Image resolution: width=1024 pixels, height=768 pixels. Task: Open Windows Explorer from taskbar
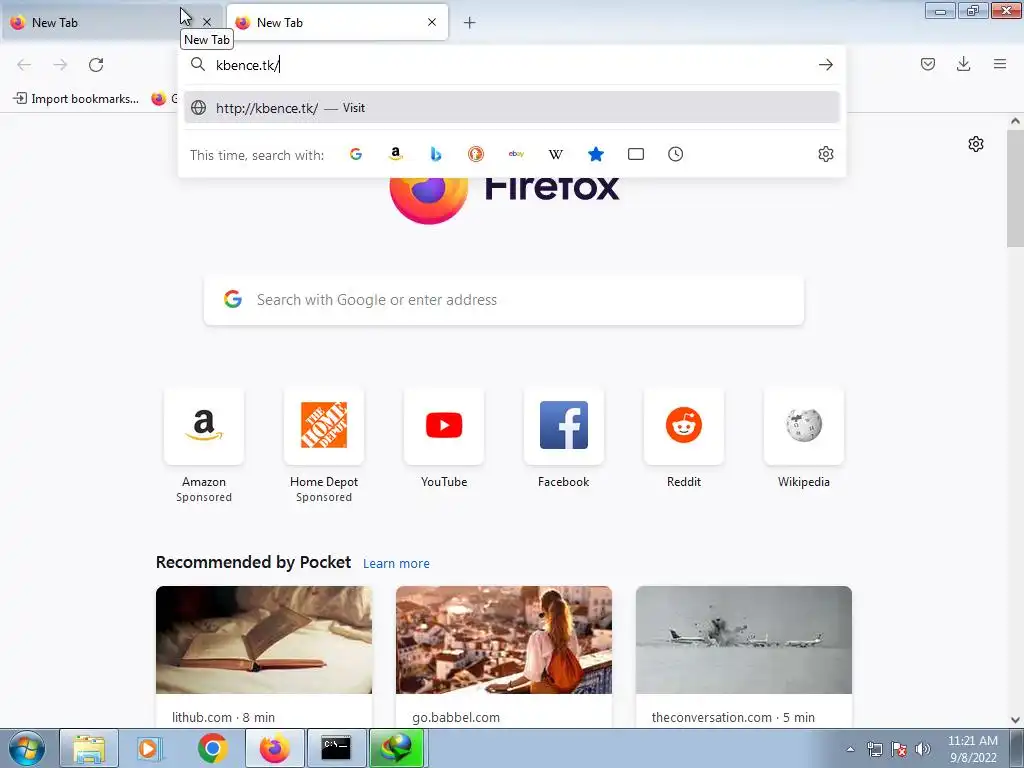(x=89, y=748)
